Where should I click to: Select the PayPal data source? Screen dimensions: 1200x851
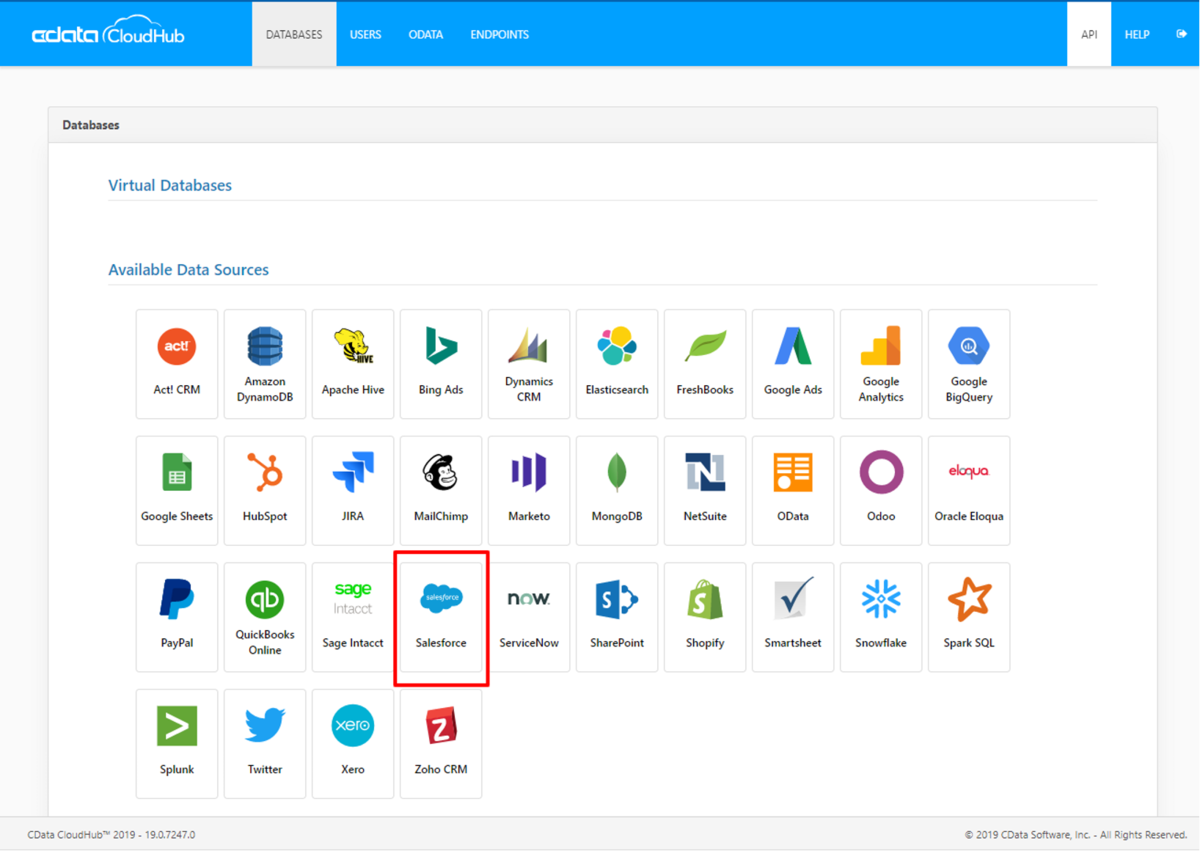point(177,617)
